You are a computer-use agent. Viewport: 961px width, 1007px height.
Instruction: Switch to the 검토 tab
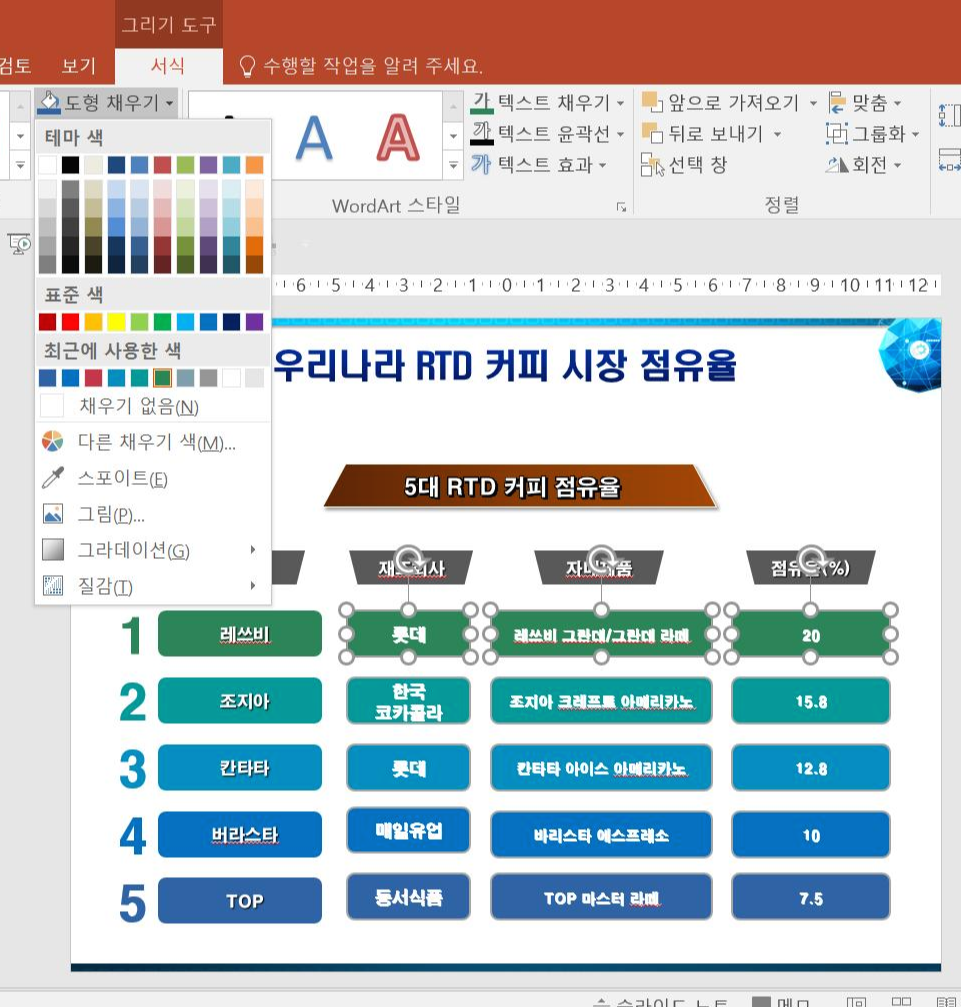[15, 66]
